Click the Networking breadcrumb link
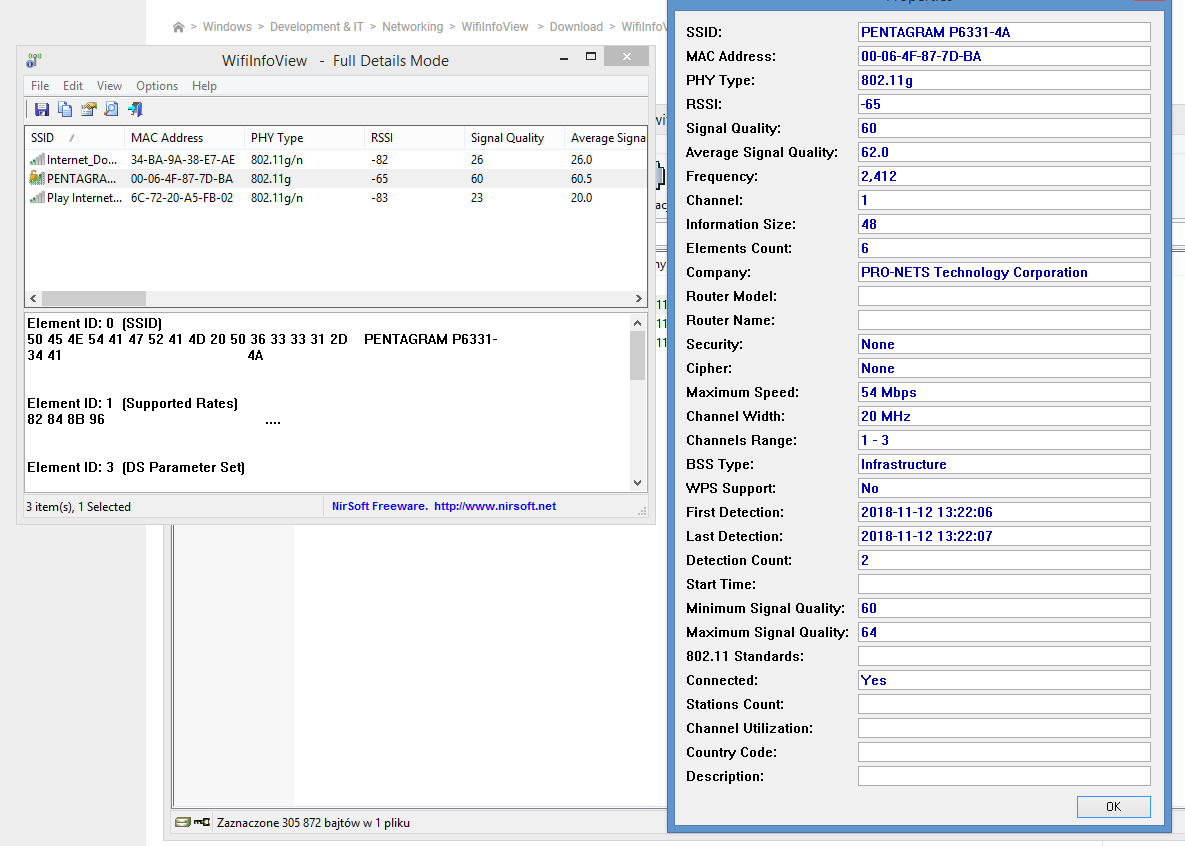 coord(413,27)
